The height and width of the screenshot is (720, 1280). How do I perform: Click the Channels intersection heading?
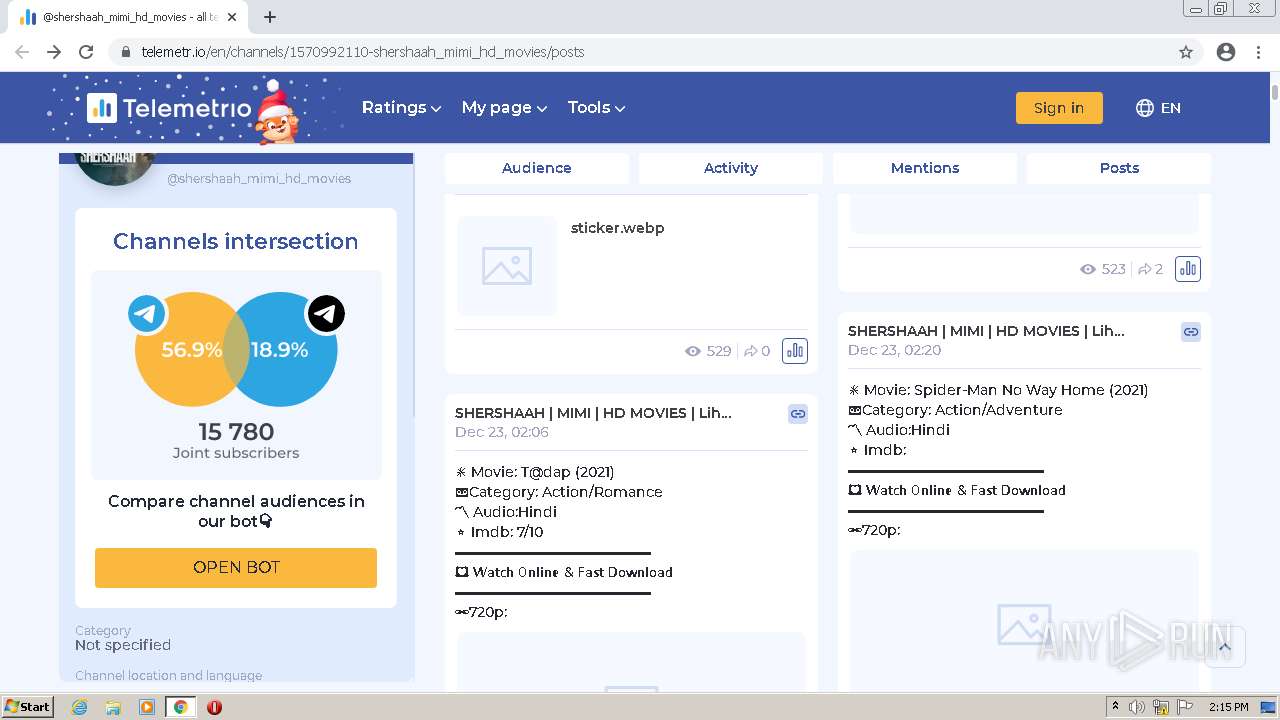tap(236, 241)
